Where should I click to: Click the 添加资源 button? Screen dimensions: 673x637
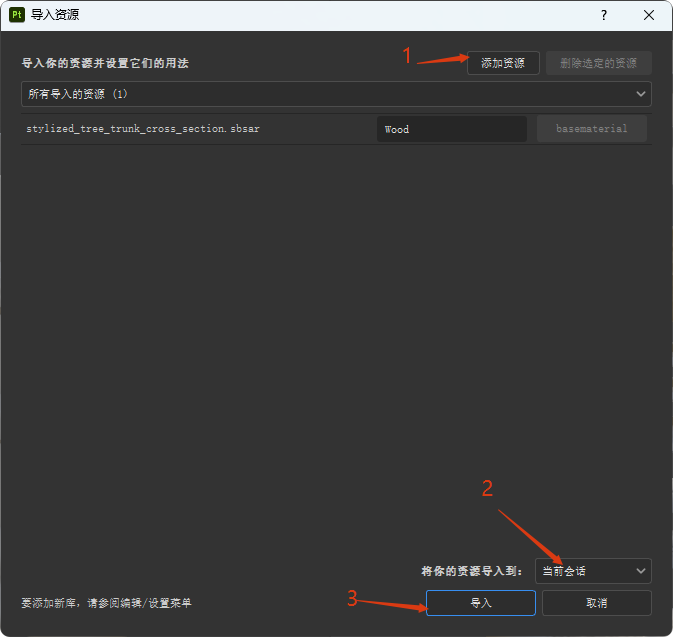point(503,63)
